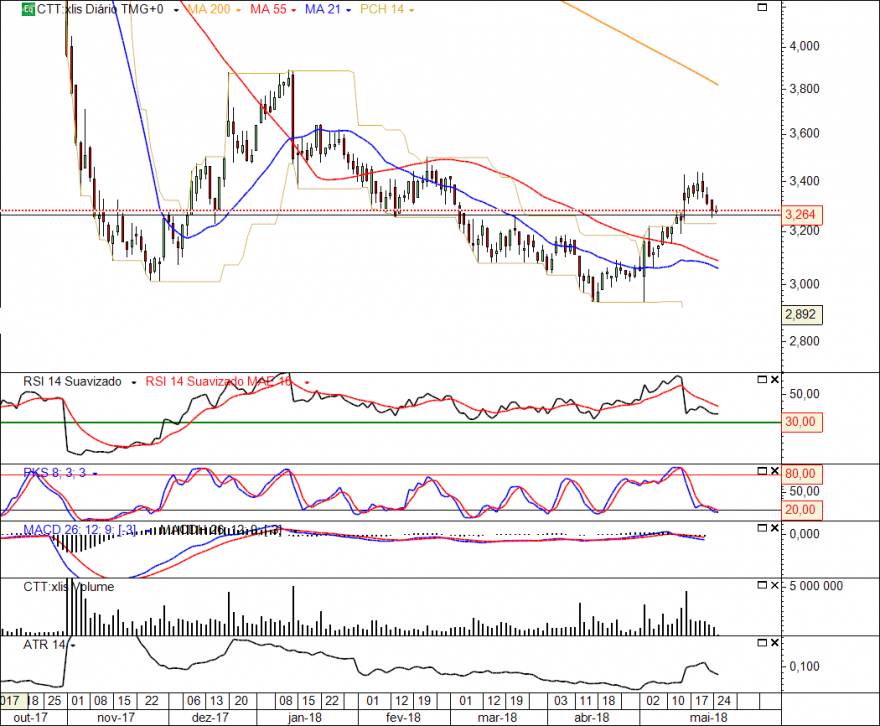Select the mar-18 month on time axis

(x=497, y=718)
